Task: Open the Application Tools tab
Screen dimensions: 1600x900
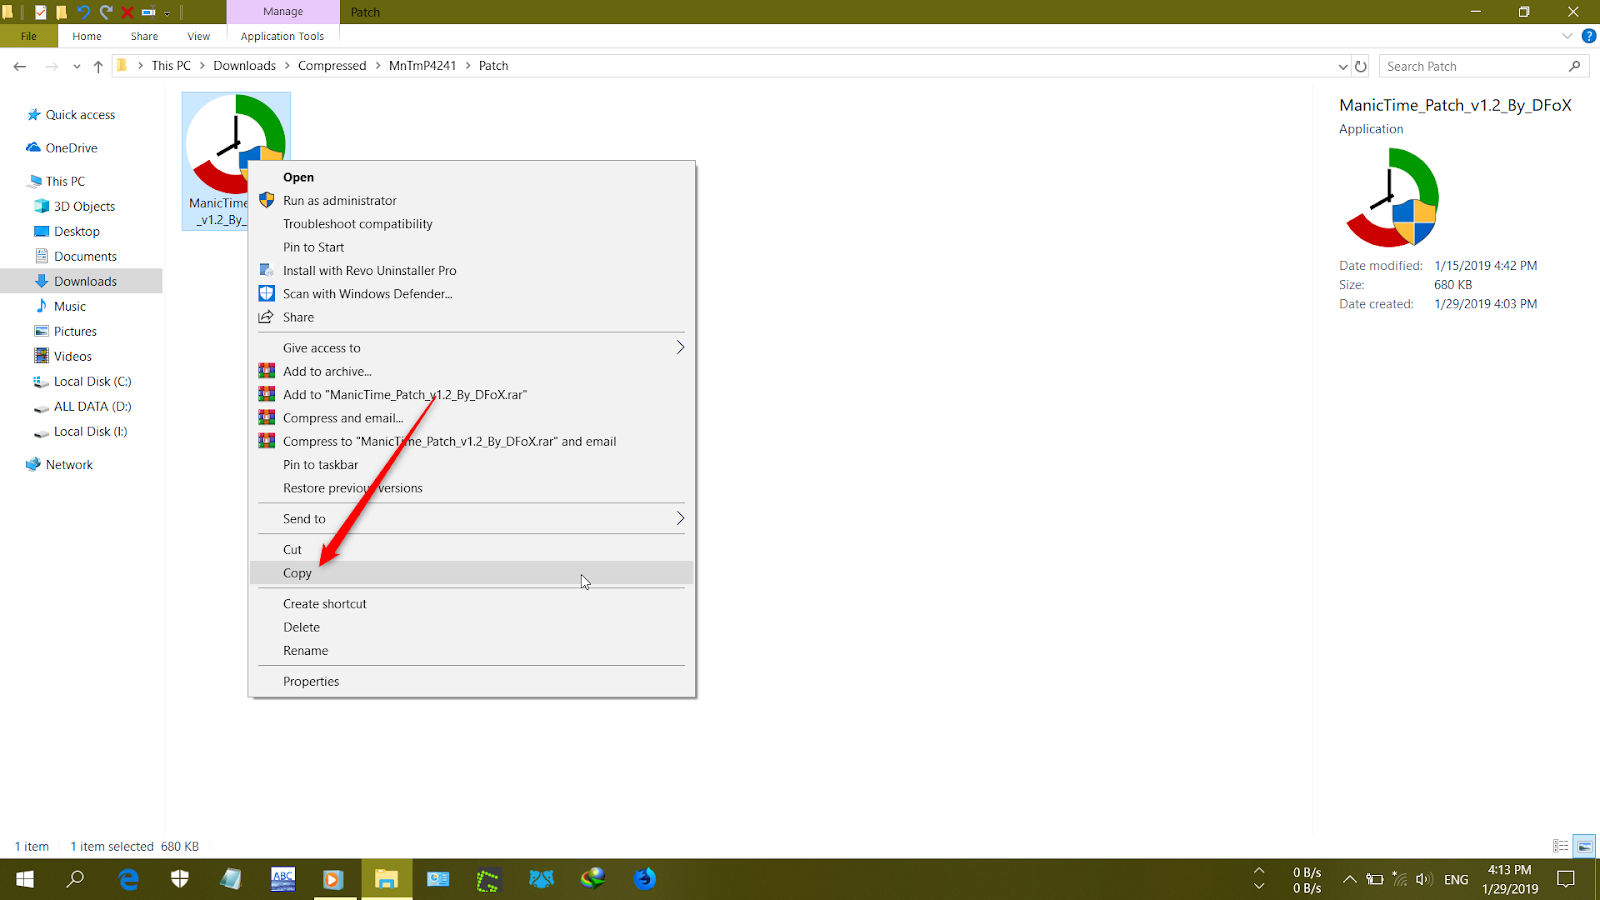Action: point(283,36)
